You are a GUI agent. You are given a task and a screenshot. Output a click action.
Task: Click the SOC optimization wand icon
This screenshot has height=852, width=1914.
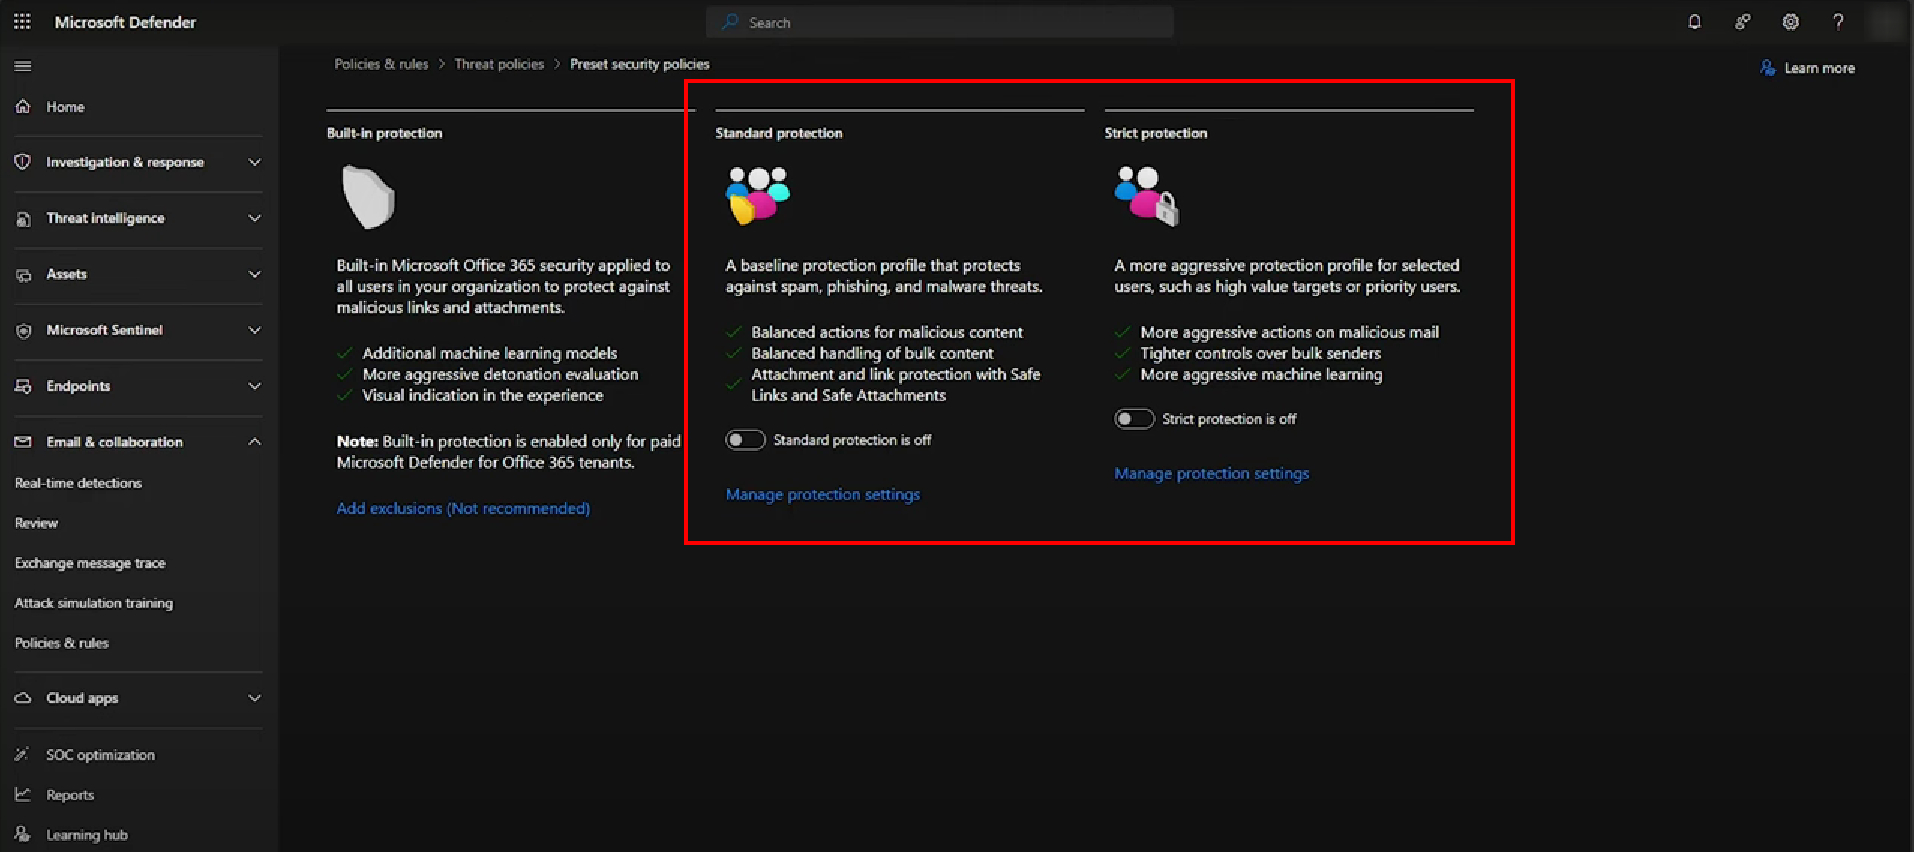click(23, 755)
